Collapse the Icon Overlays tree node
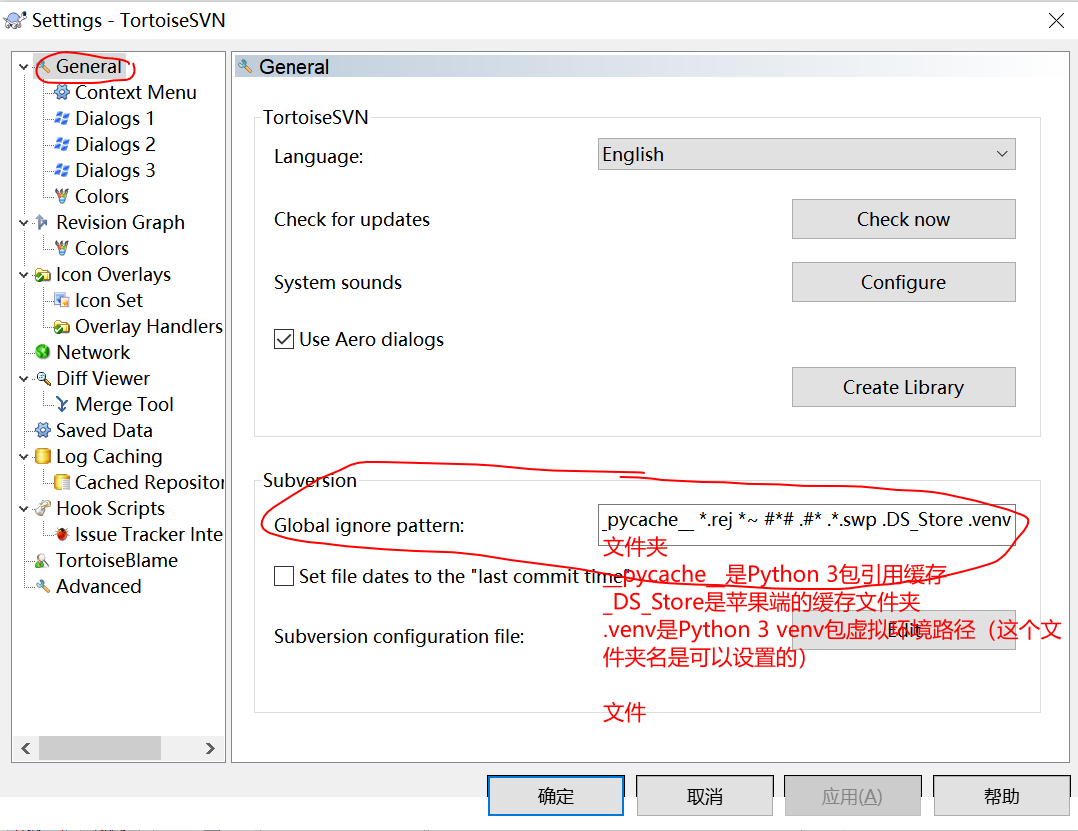The image size is (1078, 831). pos(23,274)
